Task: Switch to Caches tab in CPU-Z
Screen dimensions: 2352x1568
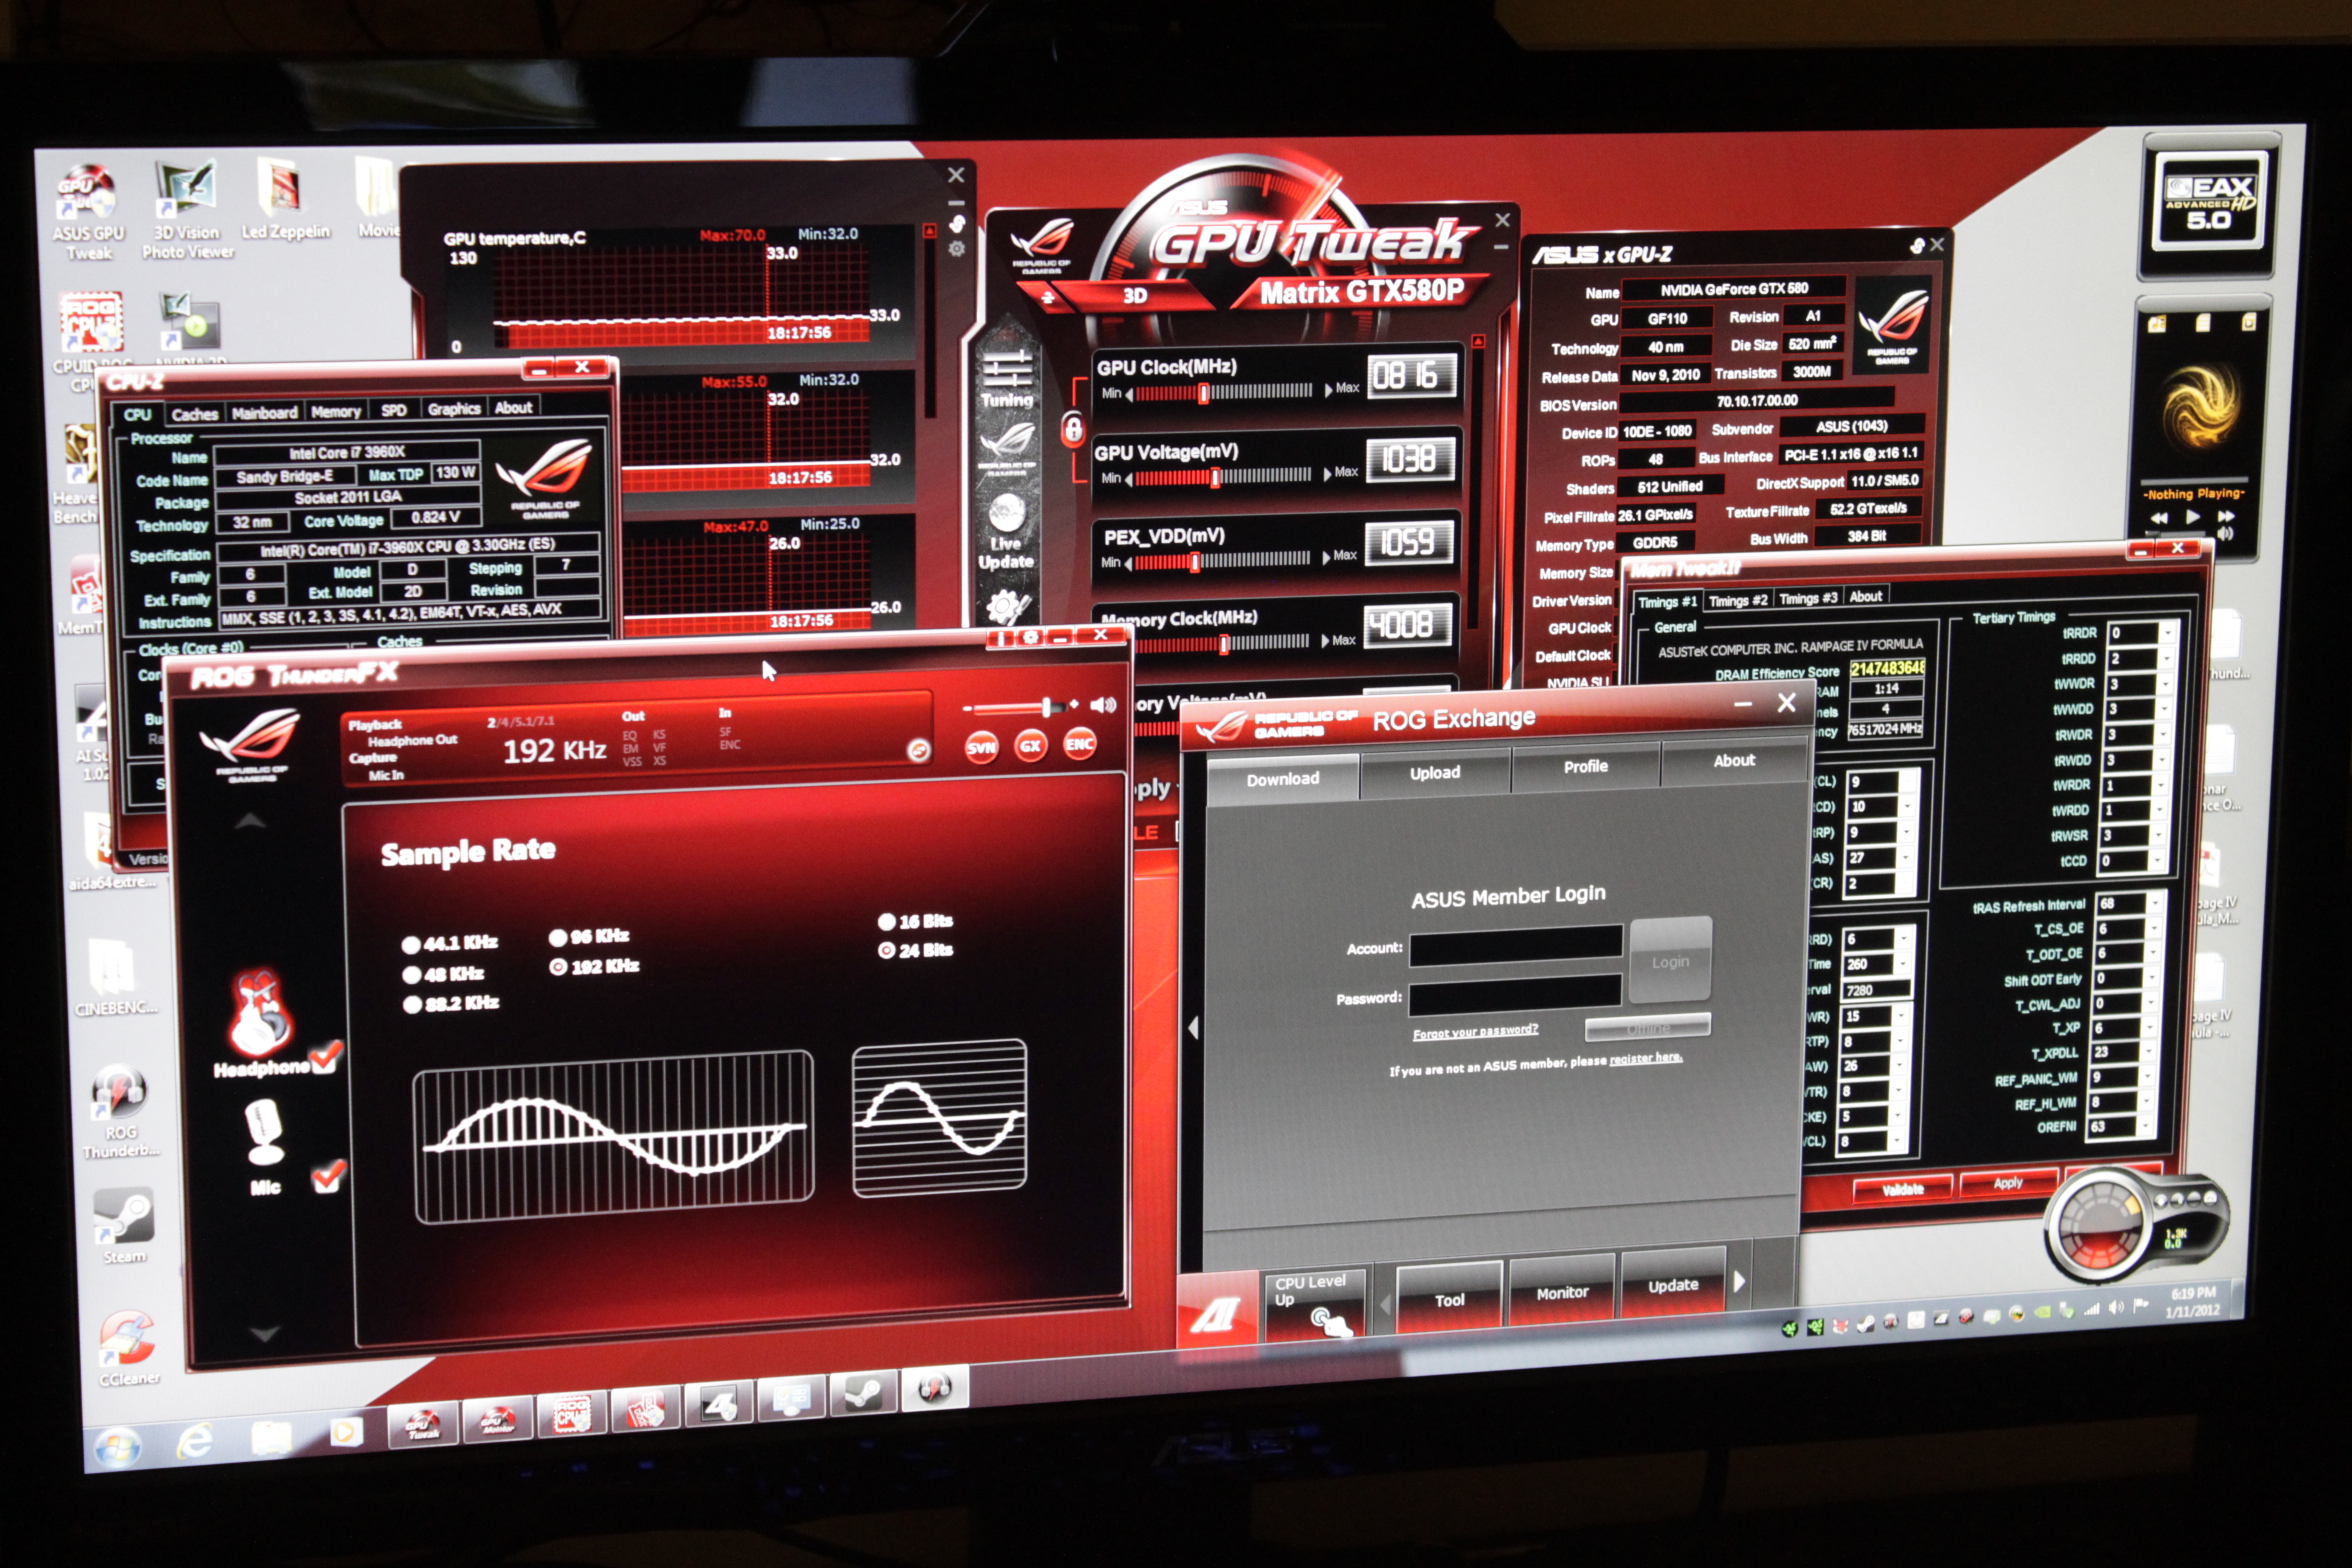Action: click(x=194, y=414)
